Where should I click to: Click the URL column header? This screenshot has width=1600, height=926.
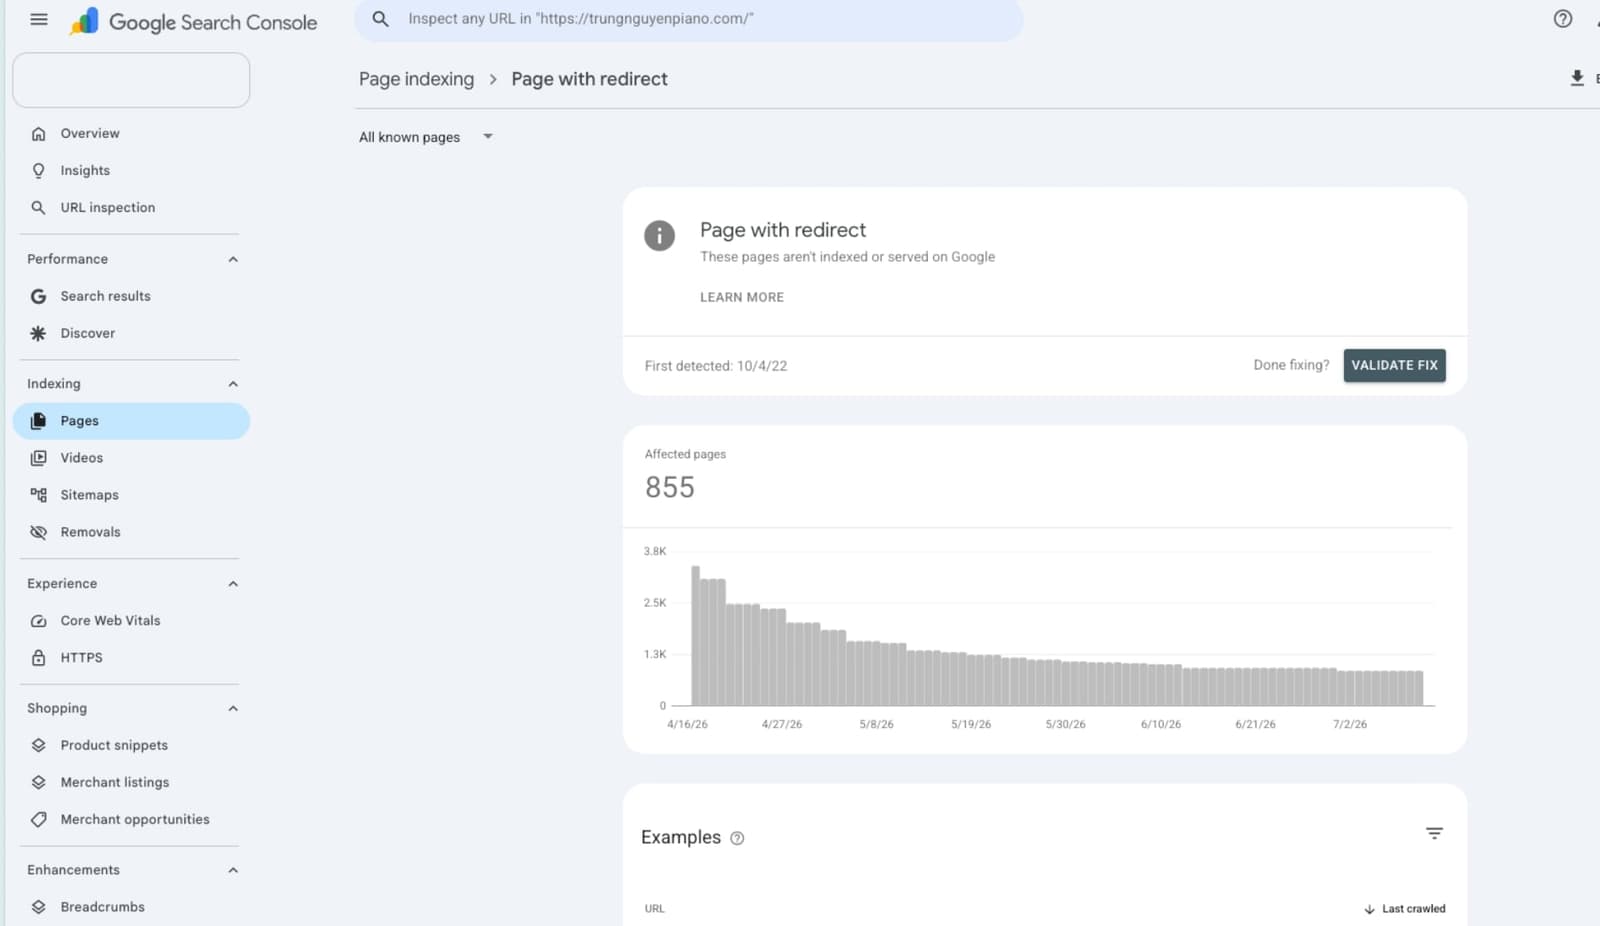tap(655, 909)
